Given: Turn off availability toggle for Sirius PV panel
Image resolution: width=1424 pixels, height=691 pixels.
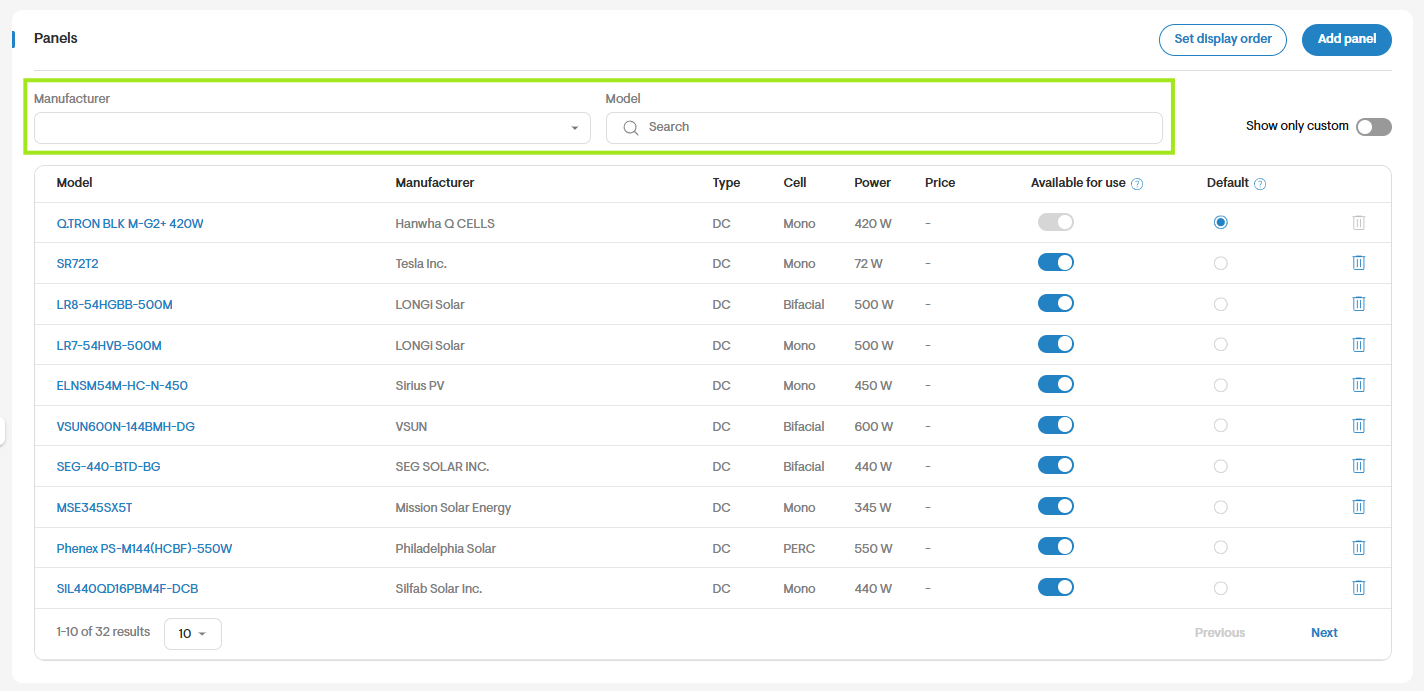Looking at the screenshot, I should [1056, 384].
